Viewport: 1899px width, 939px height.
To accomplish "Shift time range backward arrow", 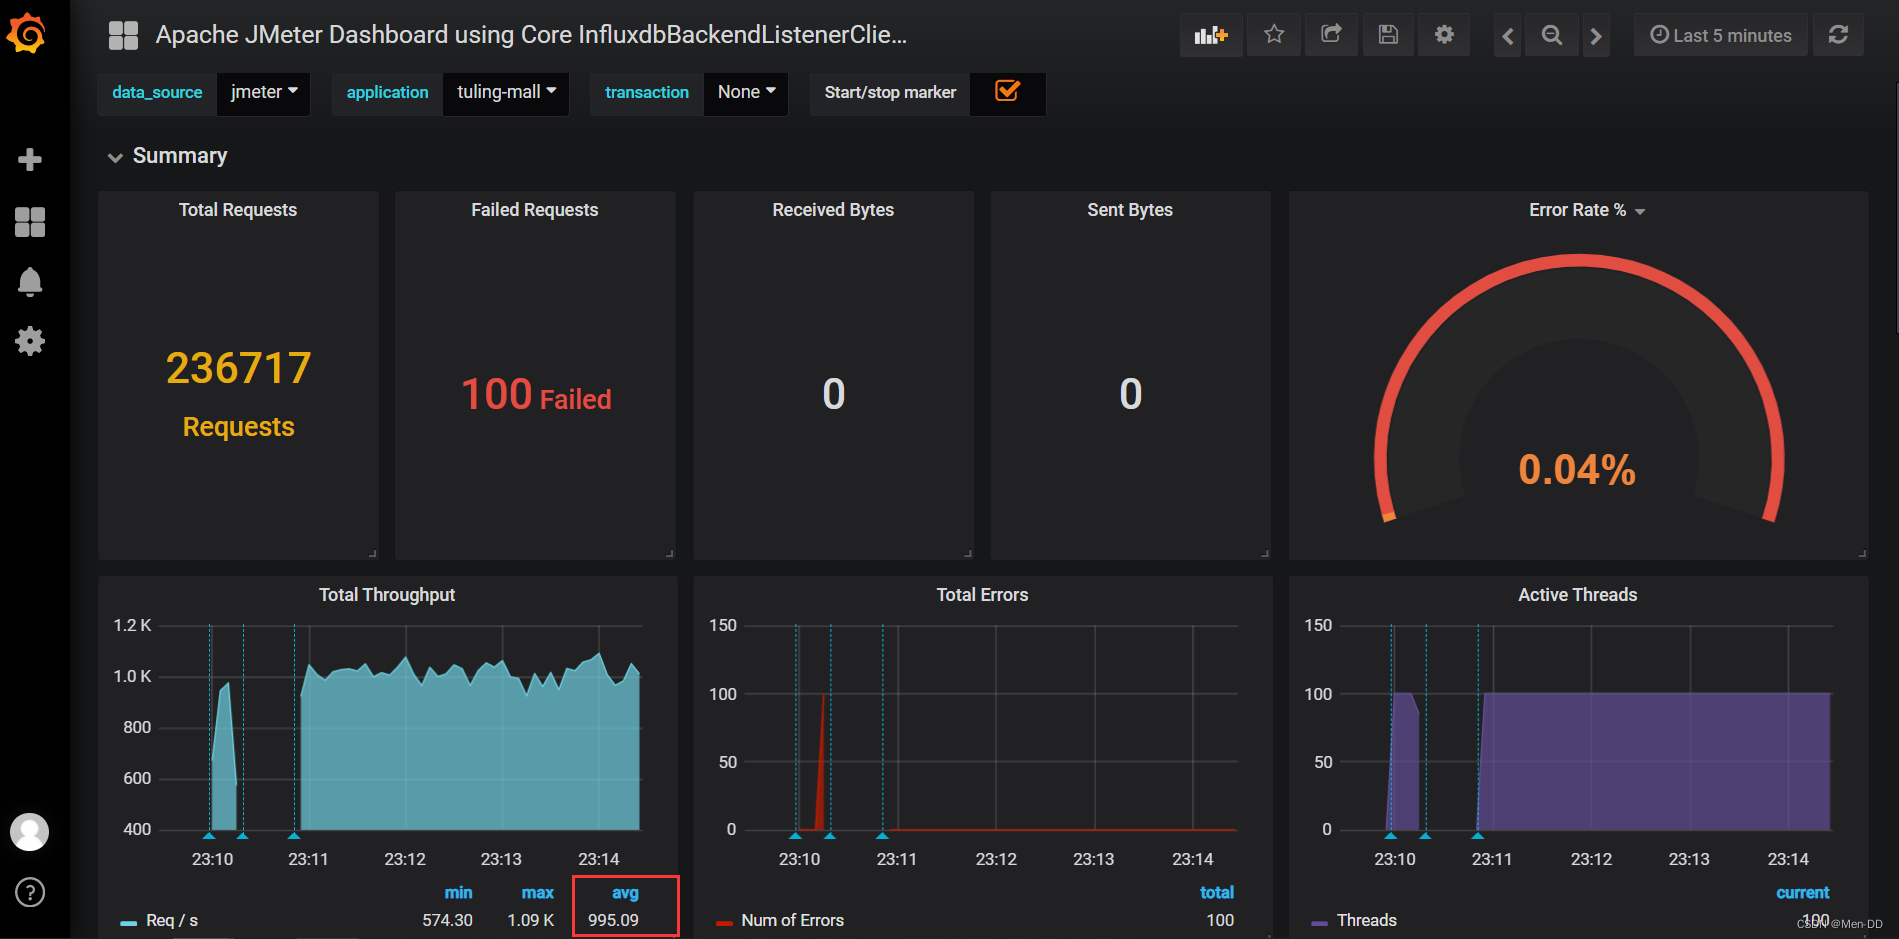I will 1508,36.
